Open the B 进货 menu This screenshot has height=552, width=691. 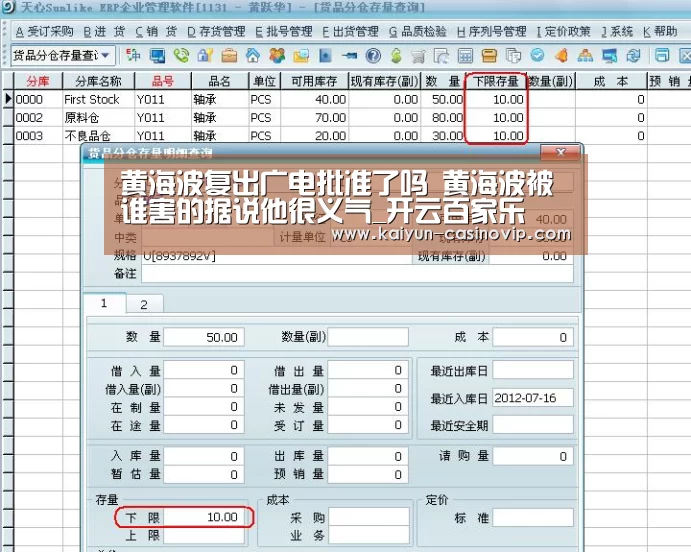(104, 31)
